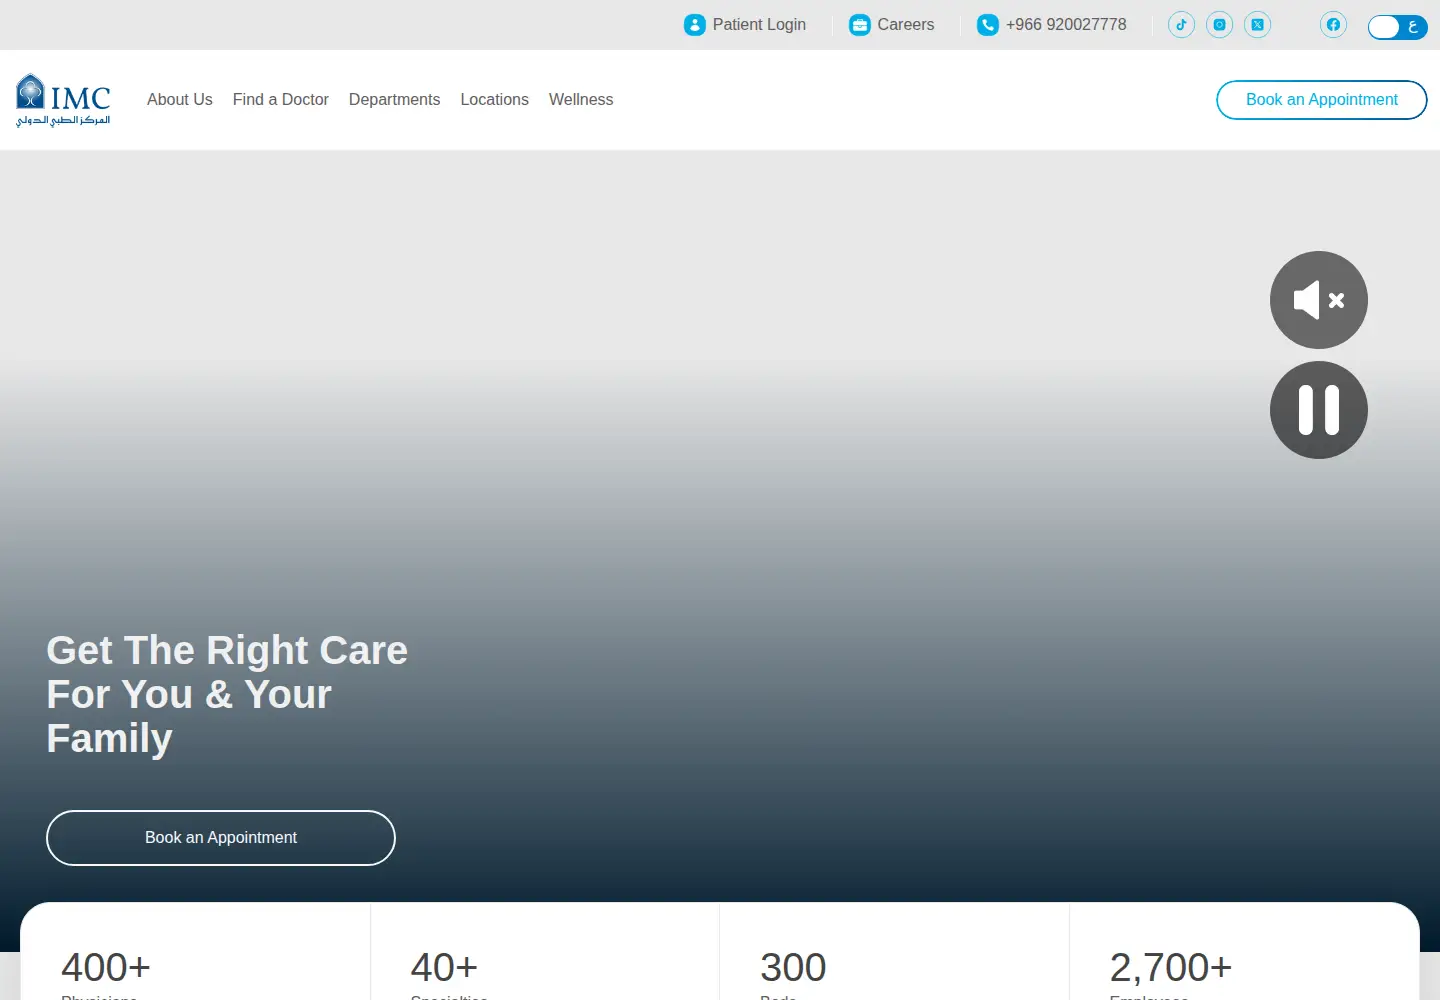Open the About Us menu
Image resolution: width=1440 pixels, height=1000 pixels.
180,100
